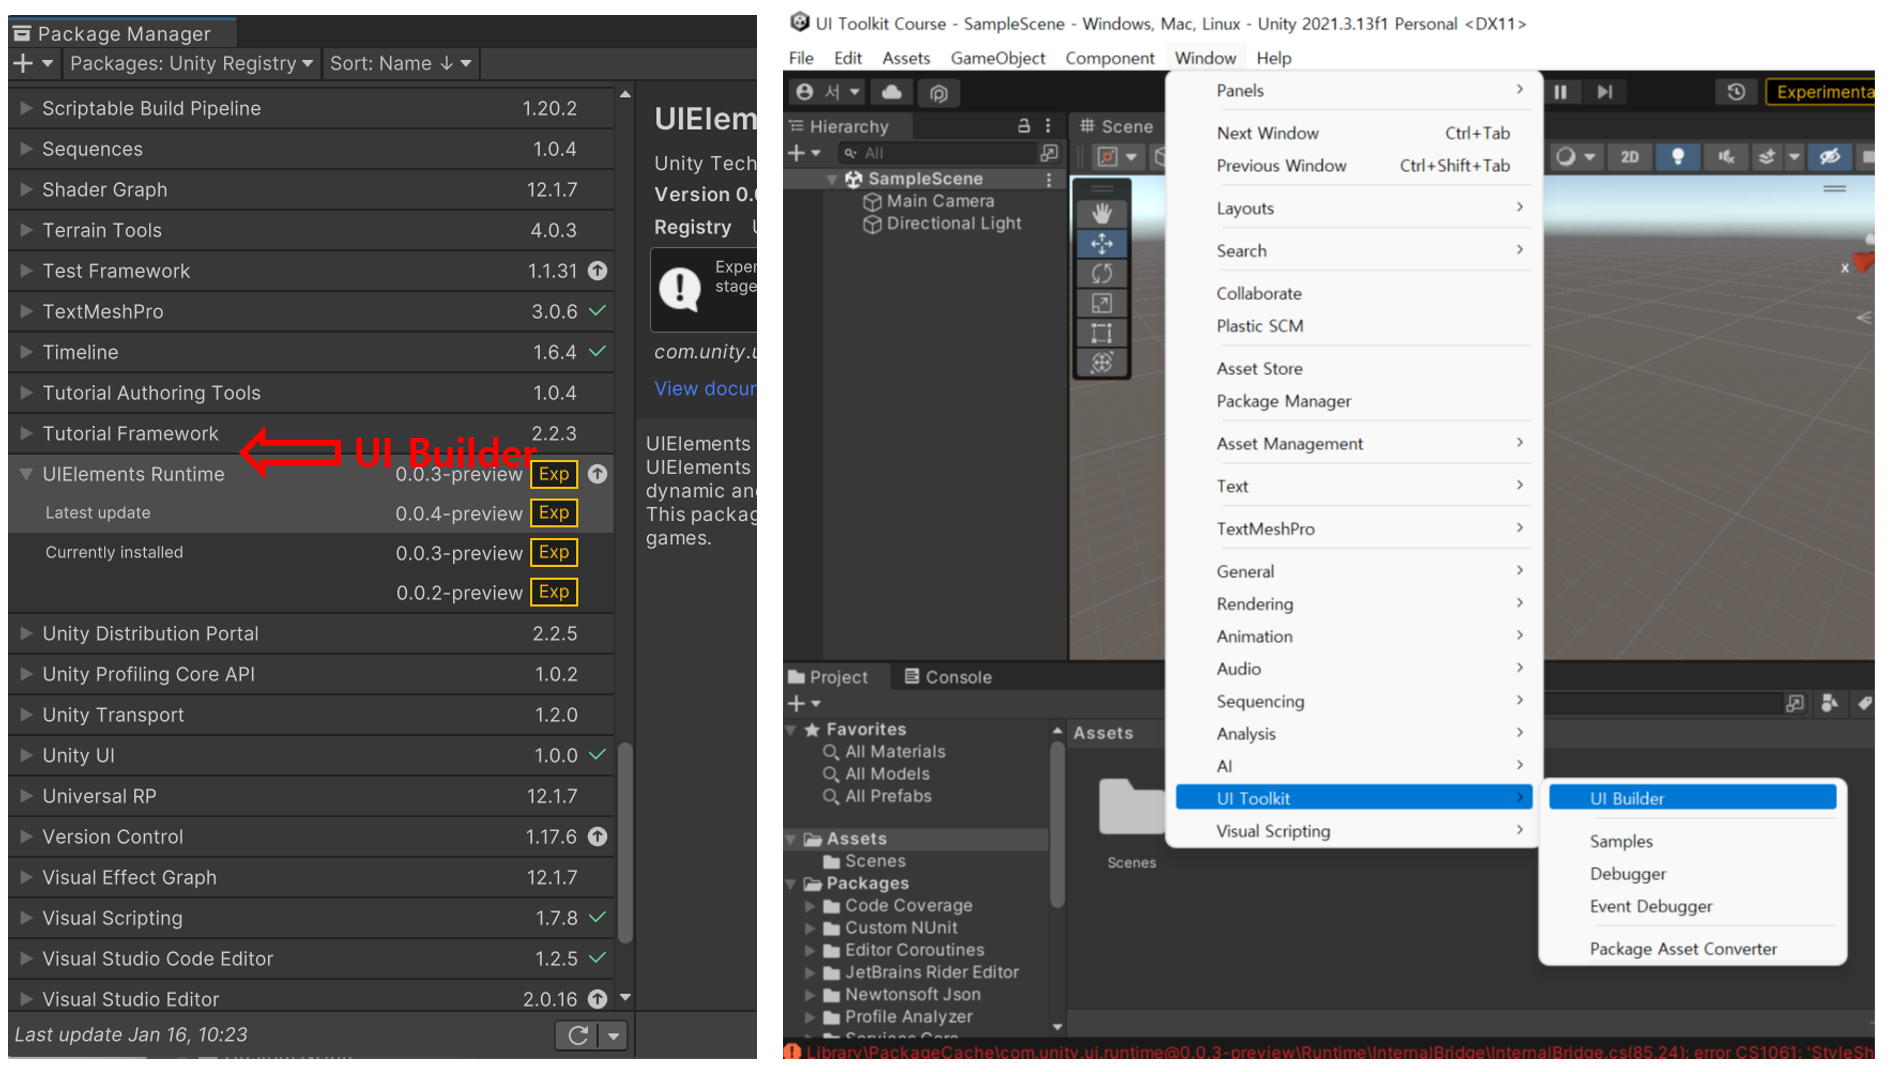Open Packages: Unity Registry dropdown

[x=191, y=63]
